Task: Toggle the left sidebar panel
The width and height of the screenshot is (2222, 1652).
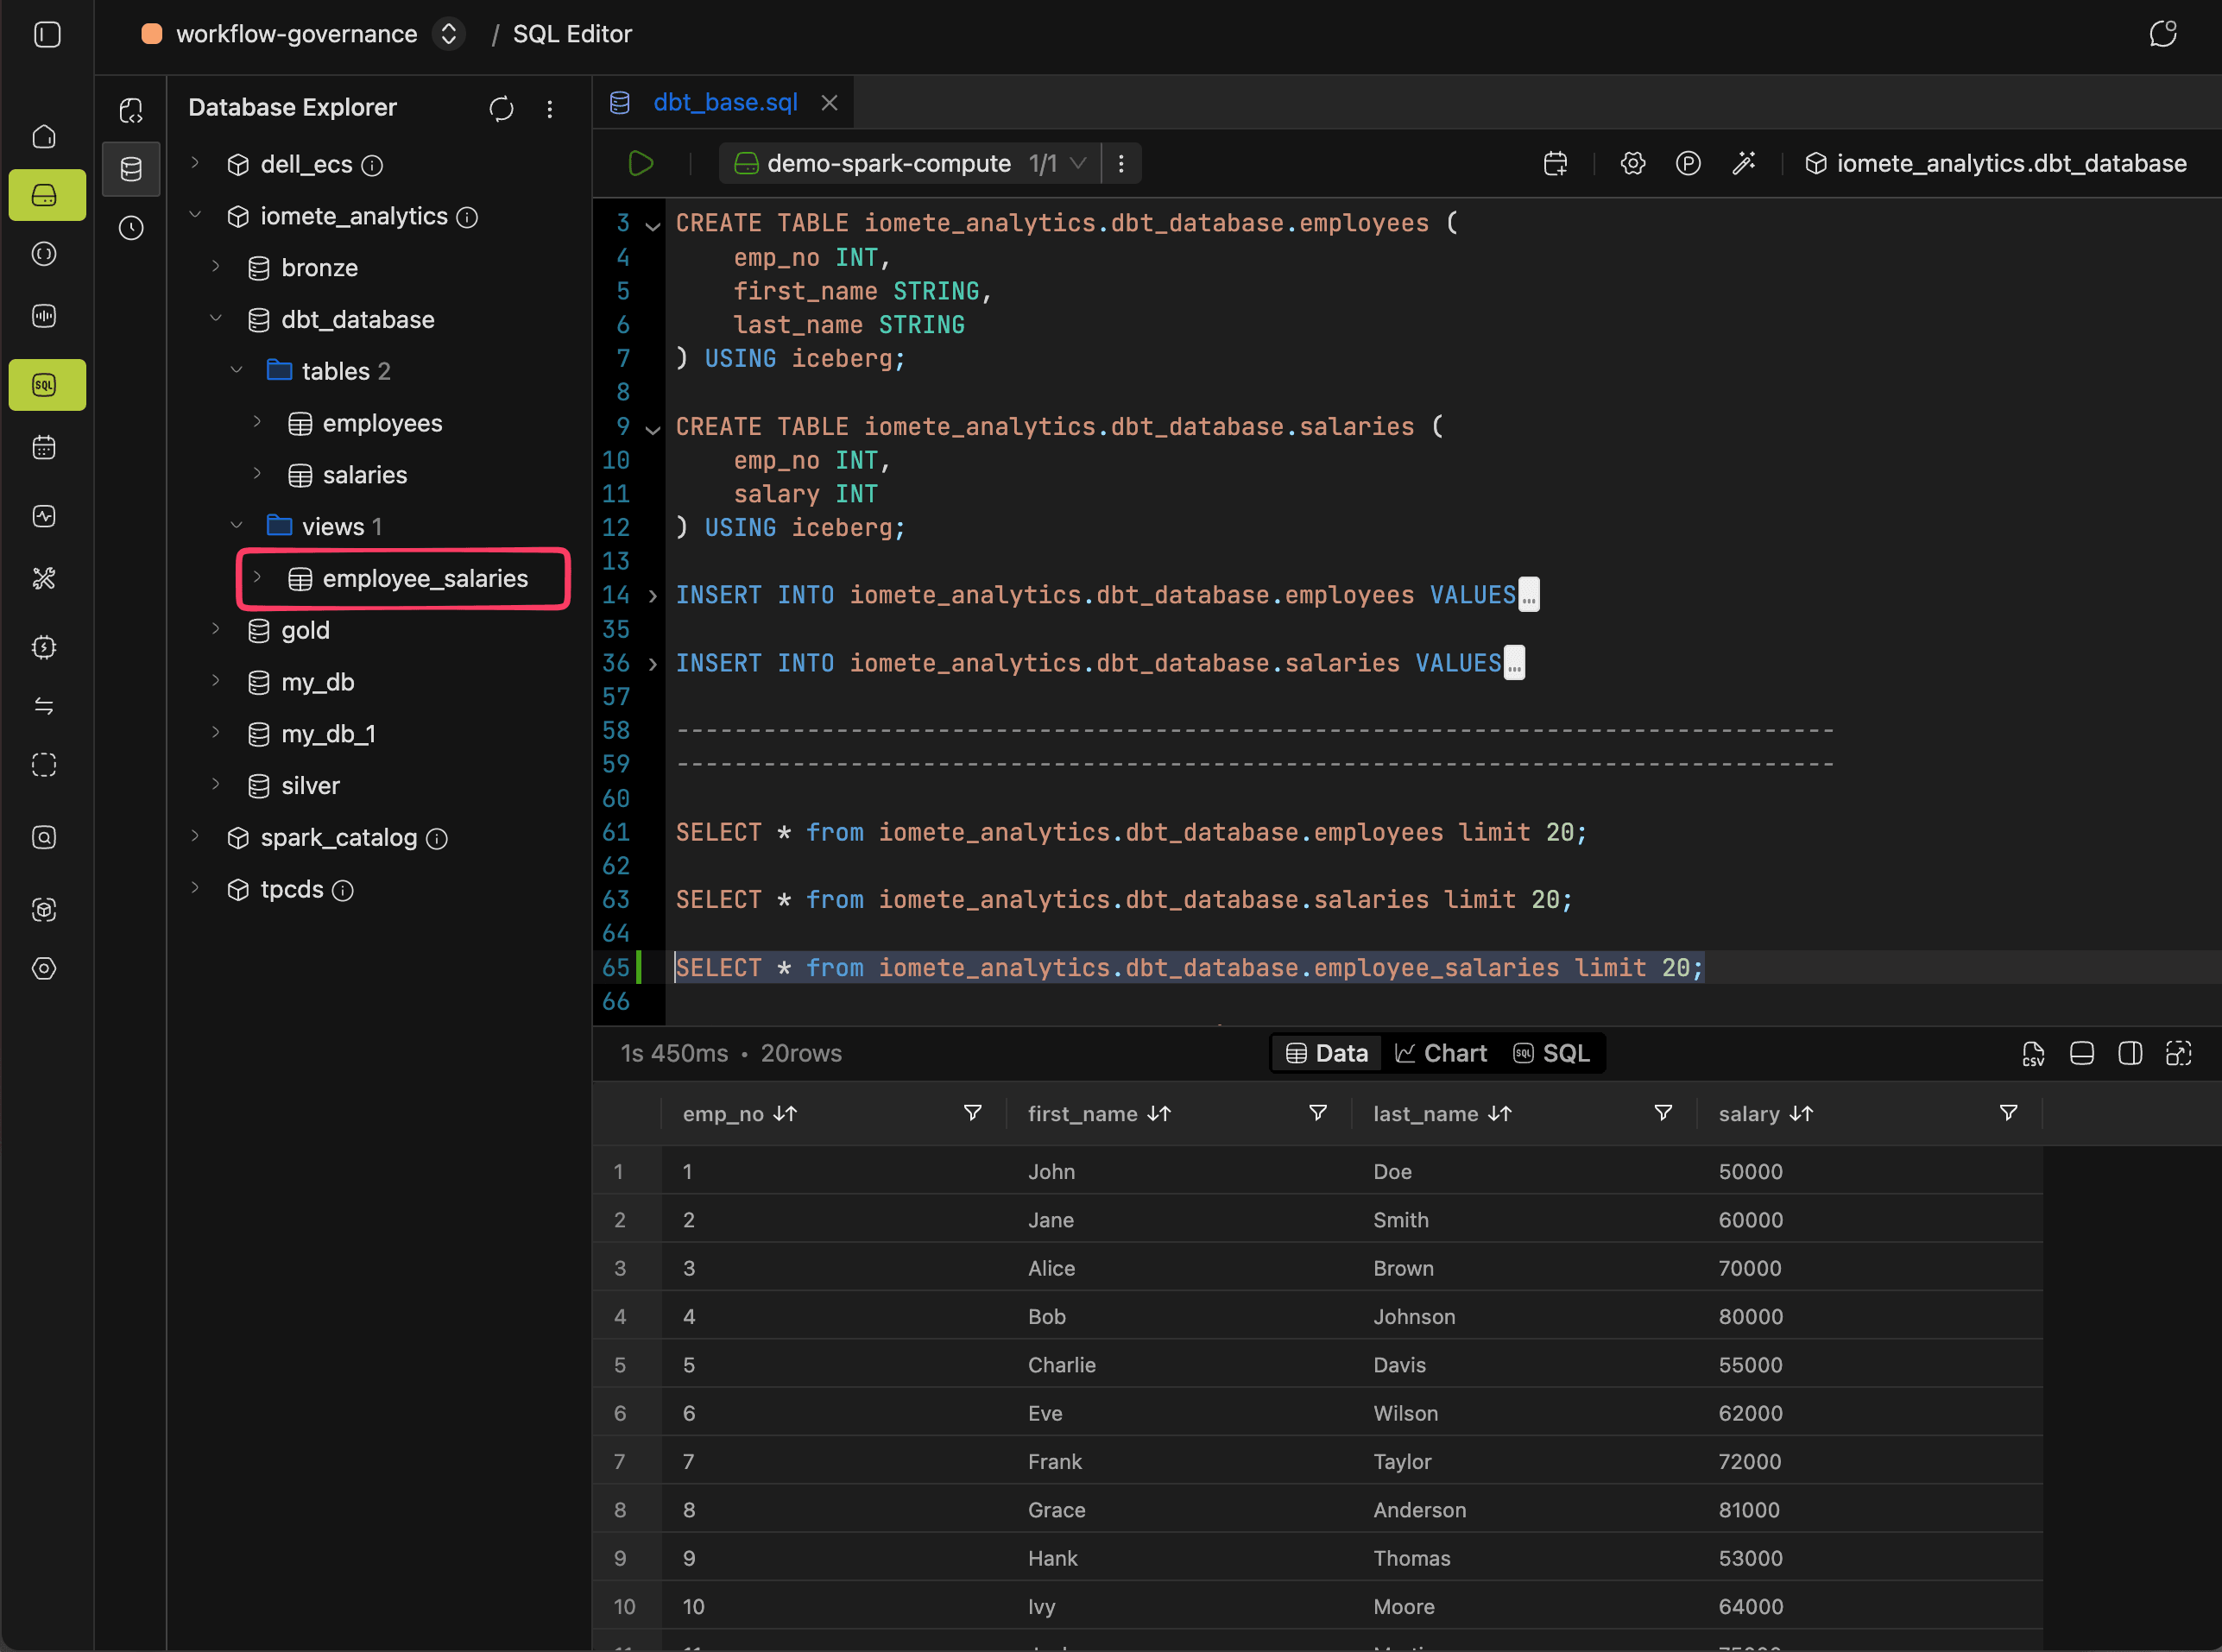Action: tap(47, 34)
